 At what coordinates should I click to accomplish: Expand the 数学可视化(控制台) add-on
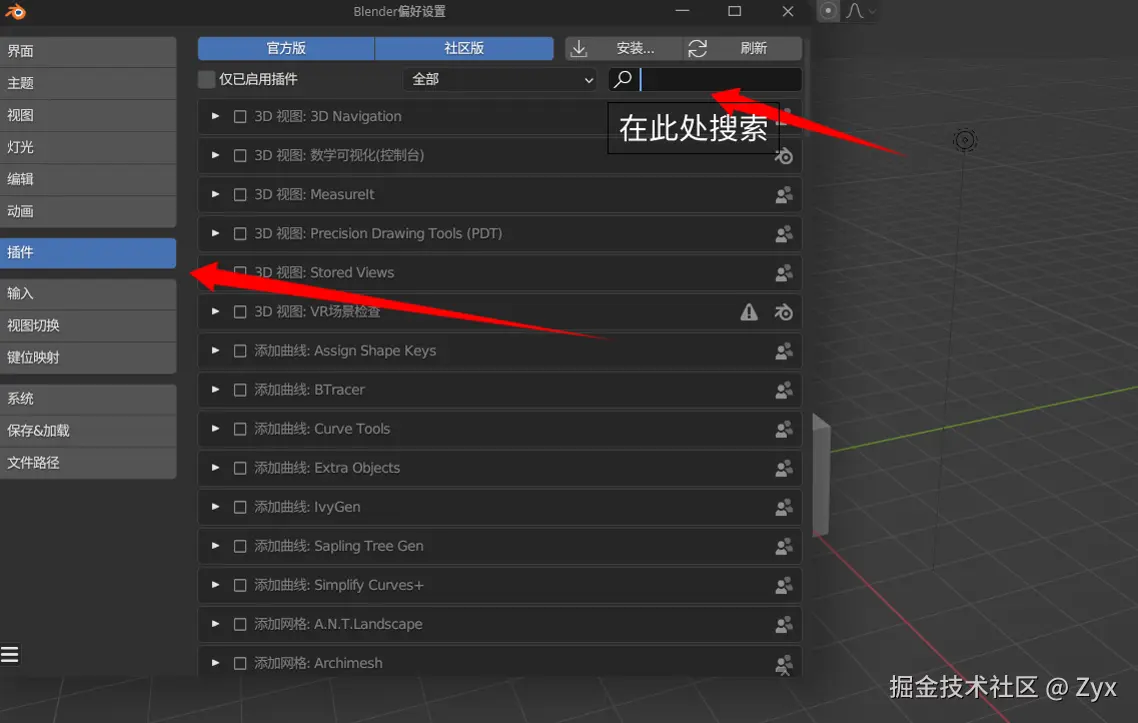pos(216,155)
